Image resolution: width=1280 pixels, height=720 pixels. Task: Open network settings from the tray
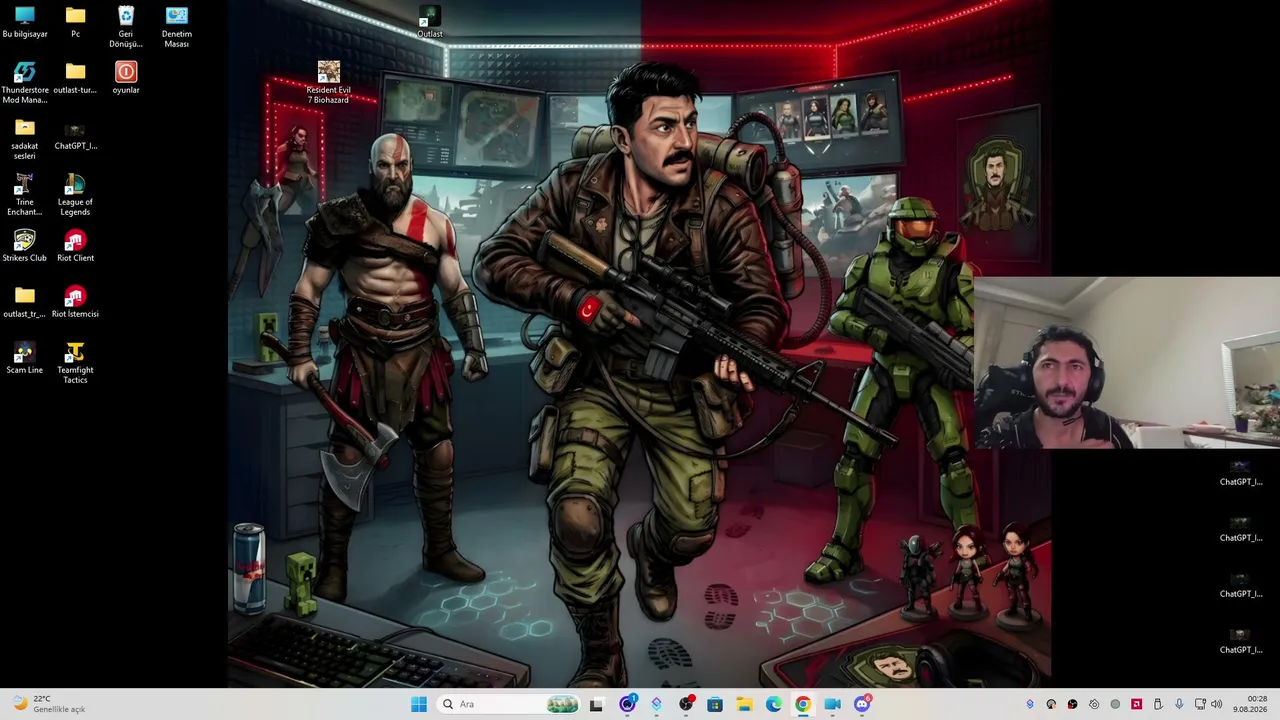(x=1200, y=704)
